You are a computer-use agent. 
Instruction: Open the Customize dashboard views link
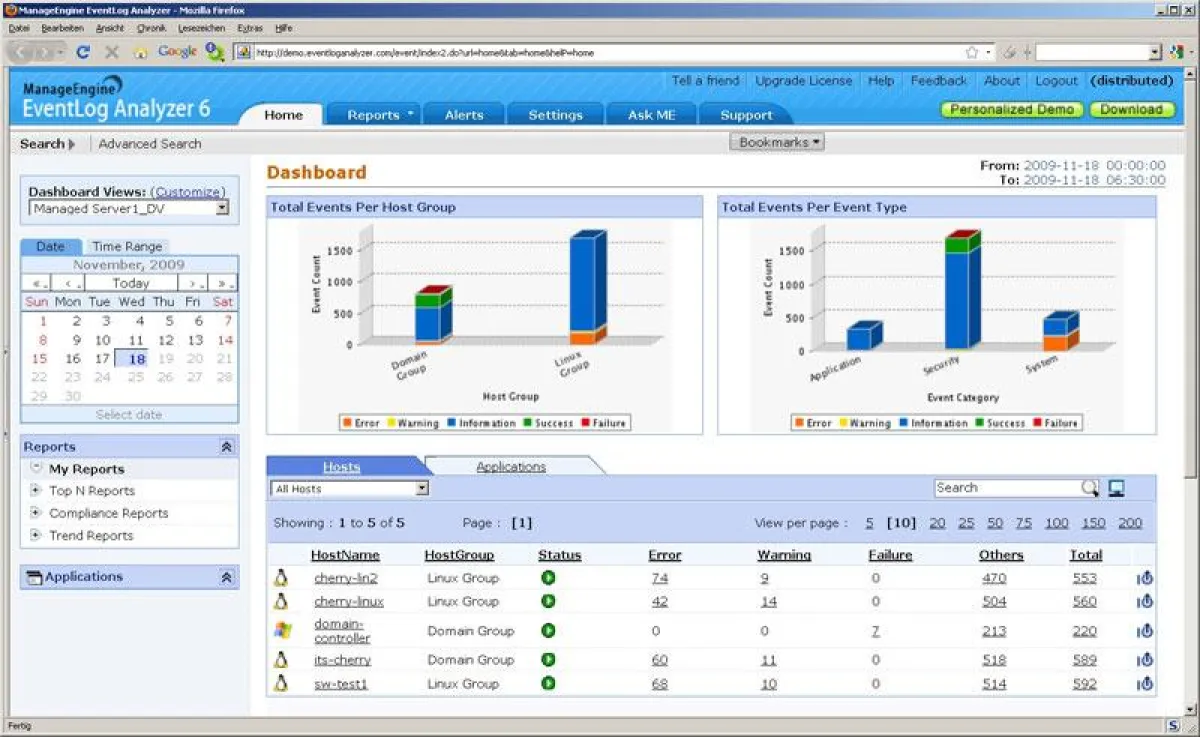186,191
